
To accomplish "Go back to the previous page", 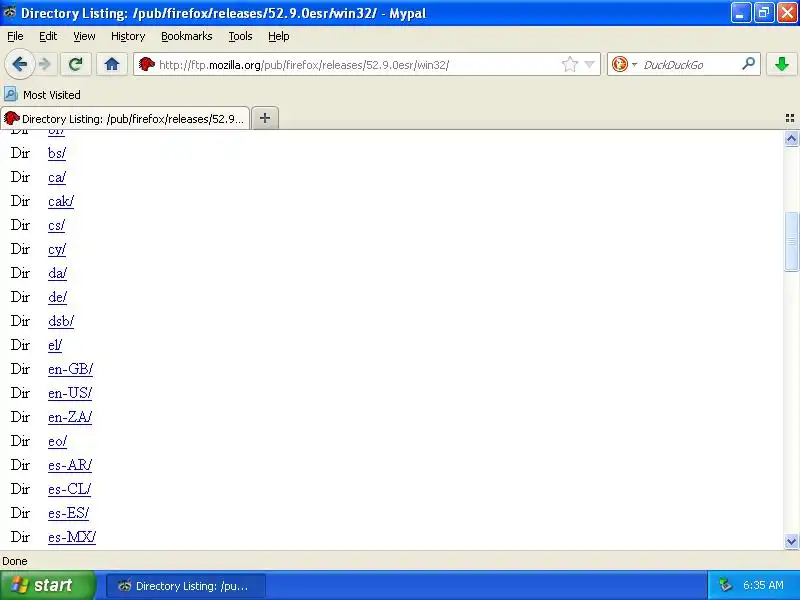I will click(20, 64).
